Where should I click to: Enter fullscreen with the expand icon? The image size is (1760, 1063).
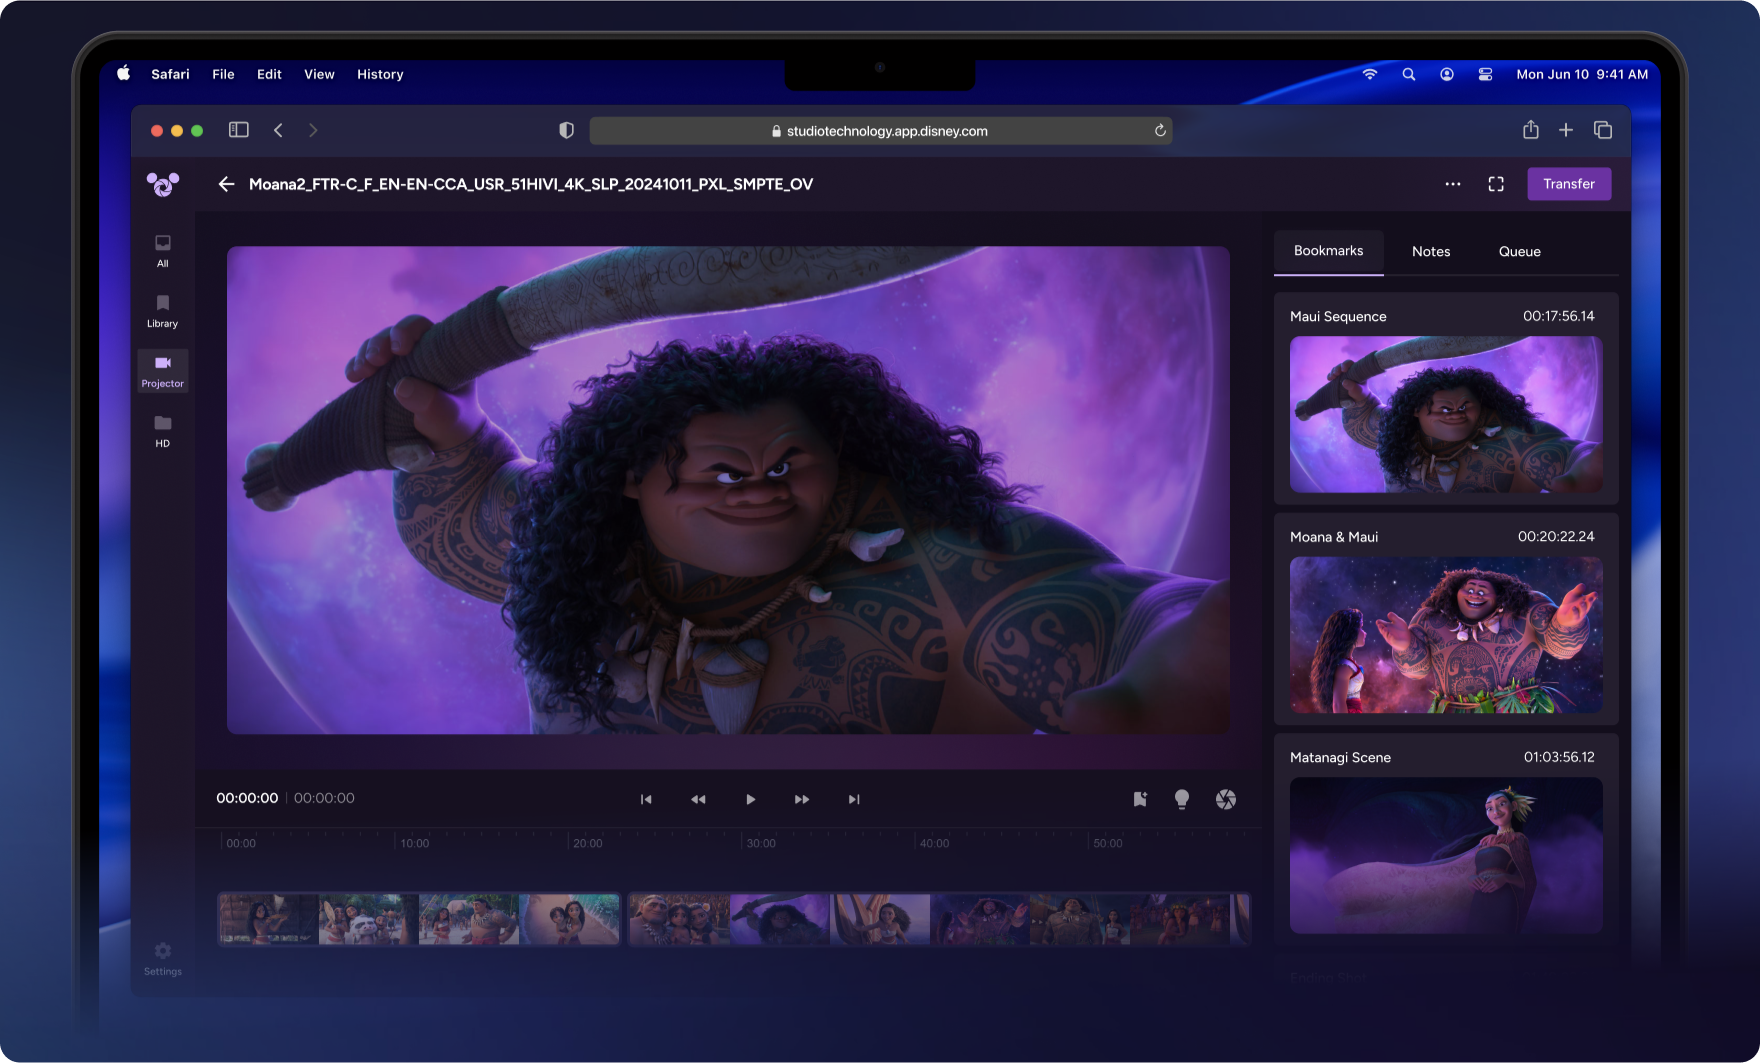tap(1496, 184)
